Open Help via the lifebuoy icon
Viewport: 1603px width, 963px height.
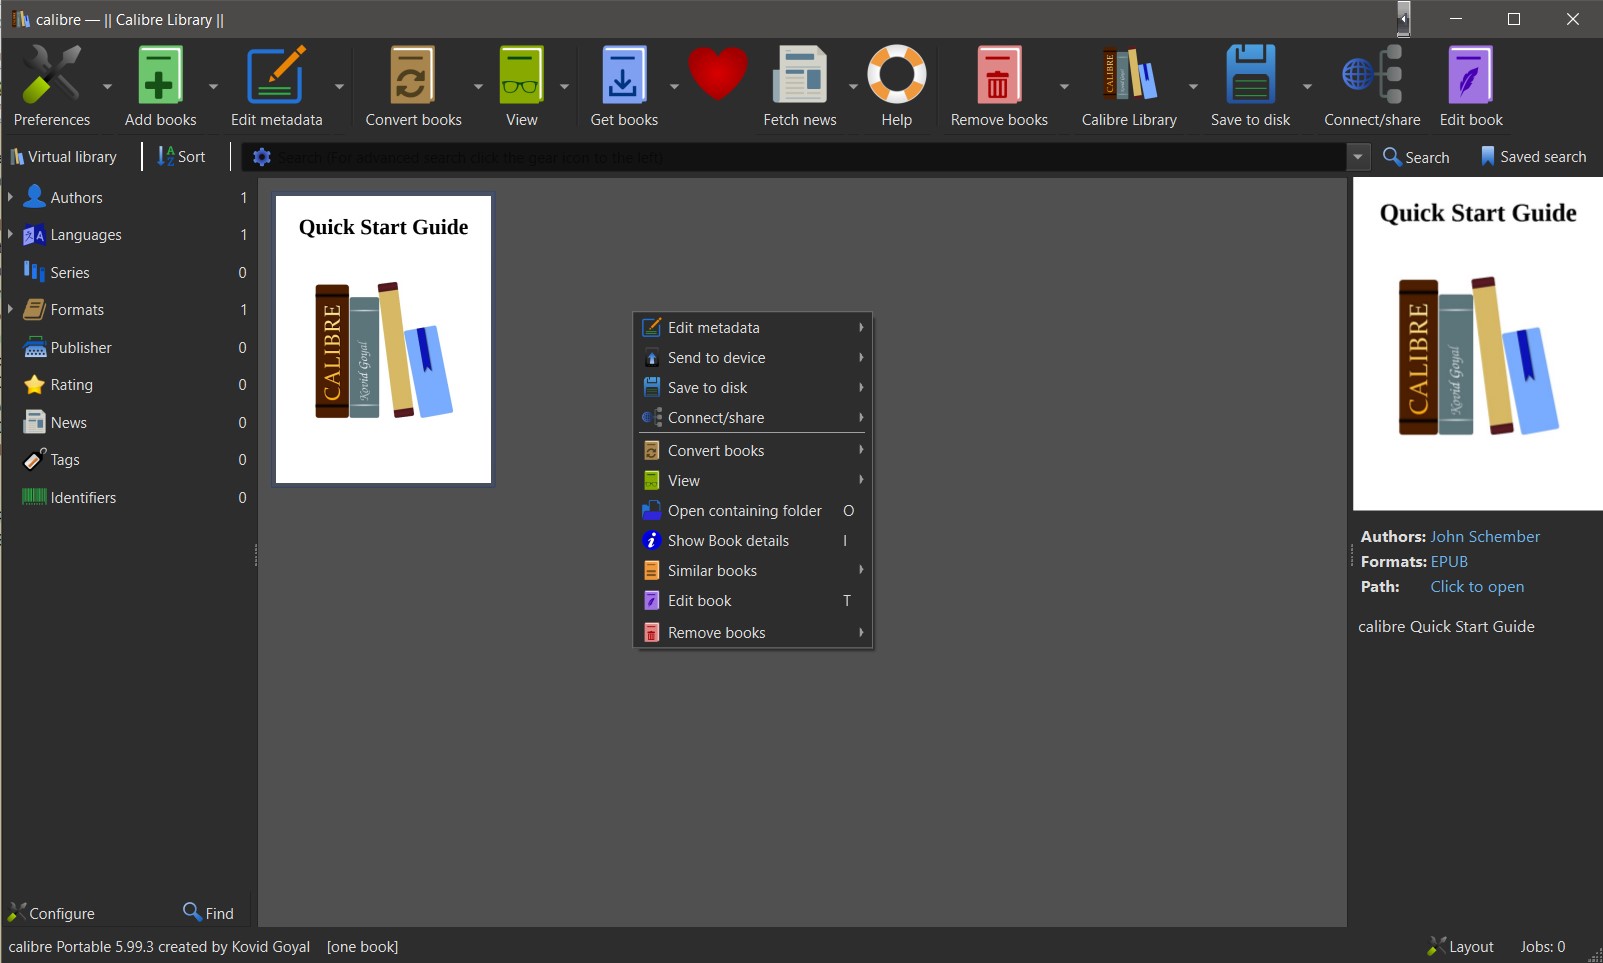(896, 75)
